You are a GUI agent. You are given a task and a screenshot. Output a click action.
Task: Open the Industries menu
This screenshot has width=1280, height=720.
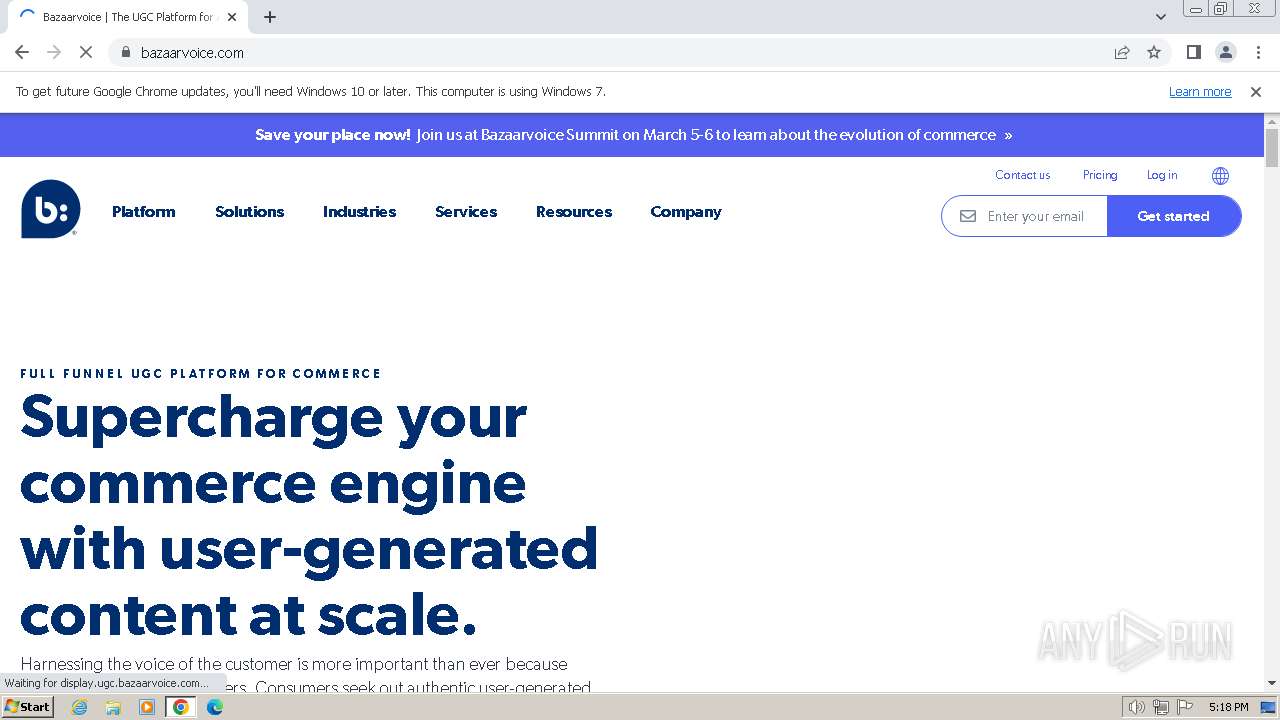point(360,212)
